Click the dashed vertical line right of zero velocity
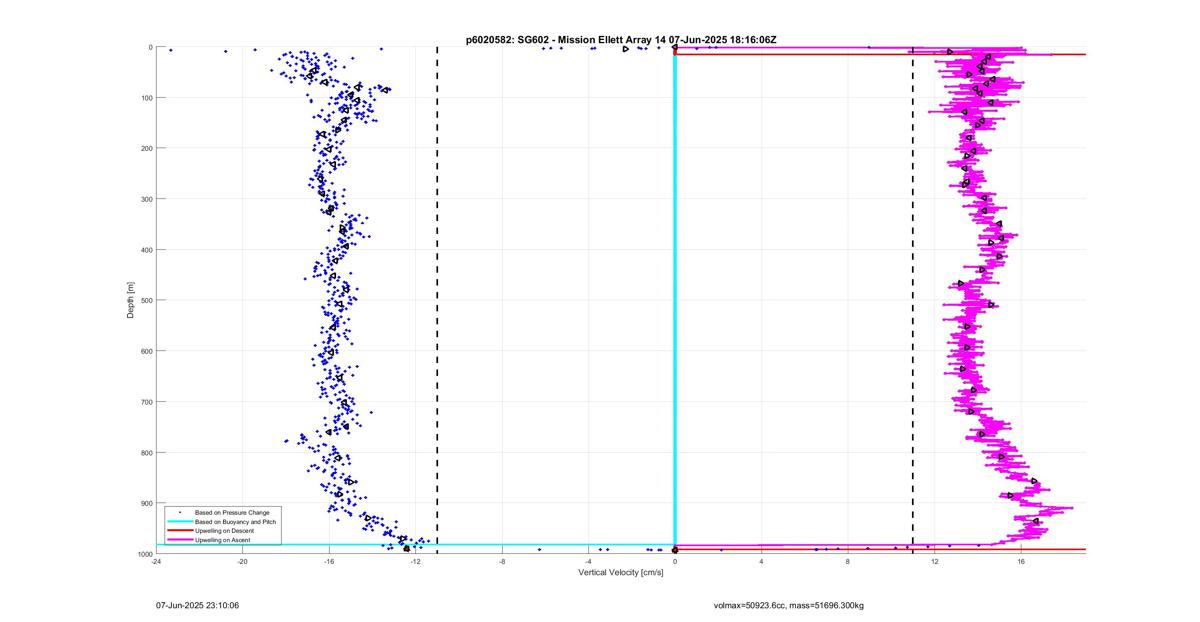Viewport: 1200px width, 622px height. 913,300
